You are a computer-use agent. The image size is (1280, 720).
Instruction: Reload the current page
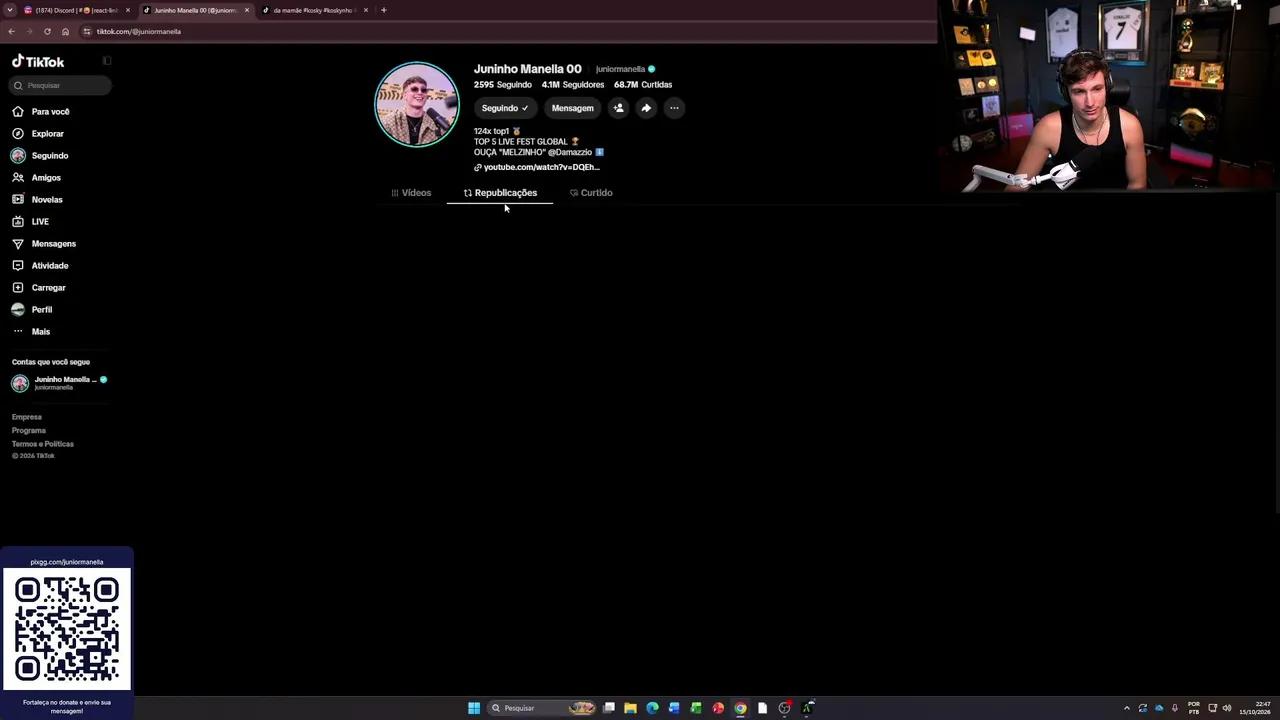point(47,31)
